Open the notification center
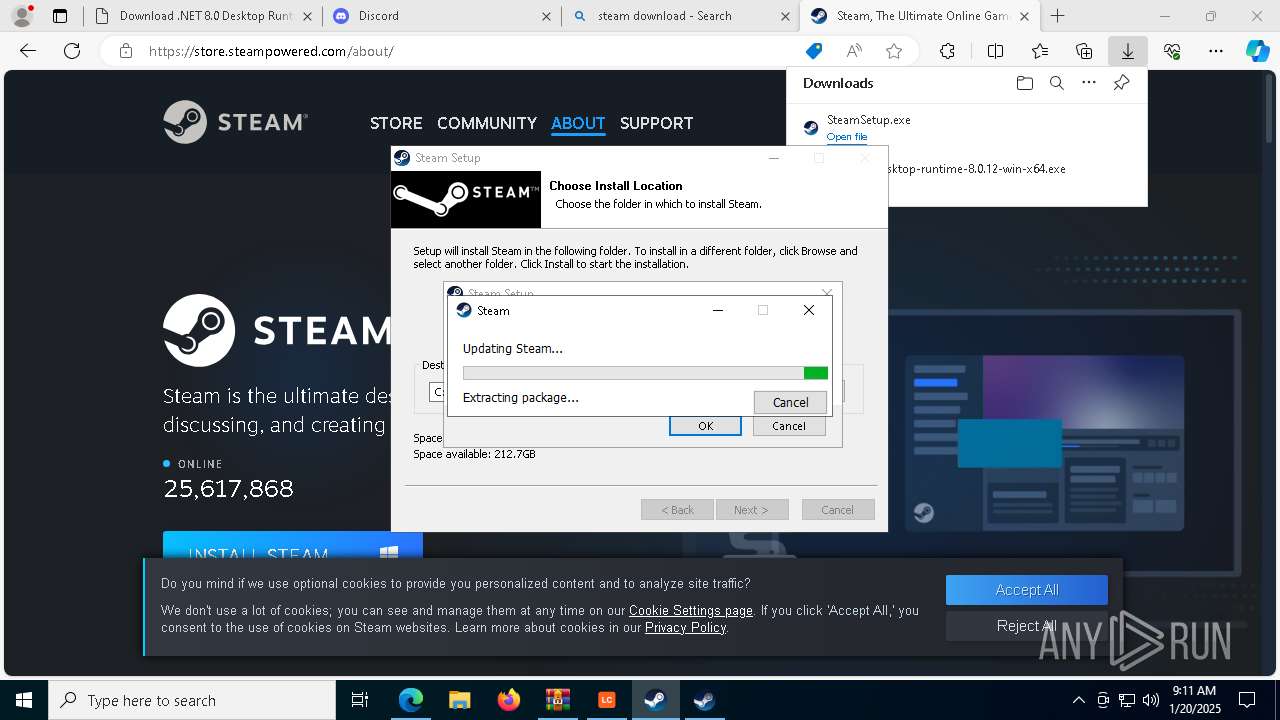 pos(1247,700)
